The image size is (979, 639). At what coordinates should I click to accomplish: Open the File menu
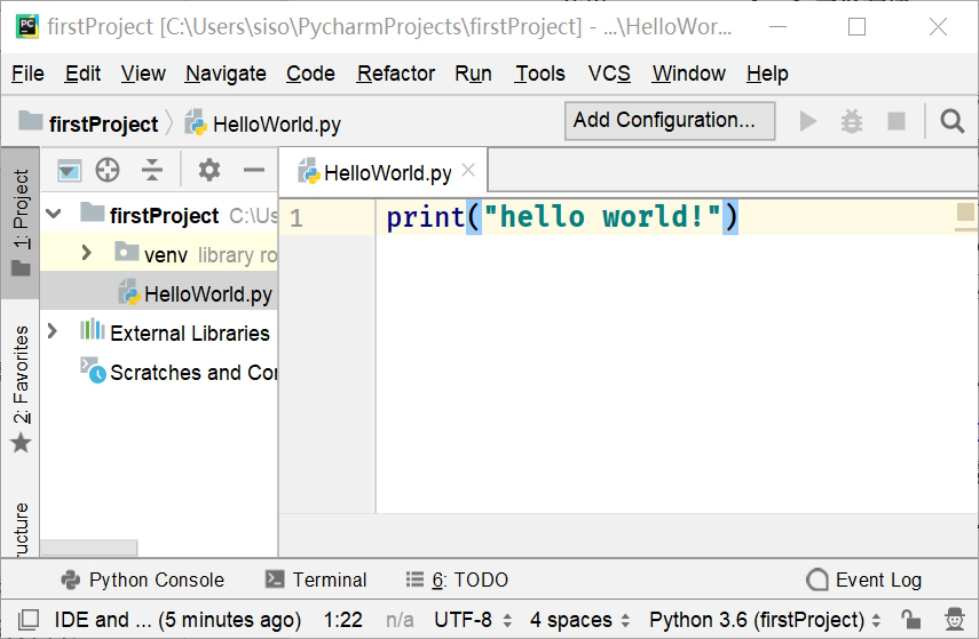[28, 74]
